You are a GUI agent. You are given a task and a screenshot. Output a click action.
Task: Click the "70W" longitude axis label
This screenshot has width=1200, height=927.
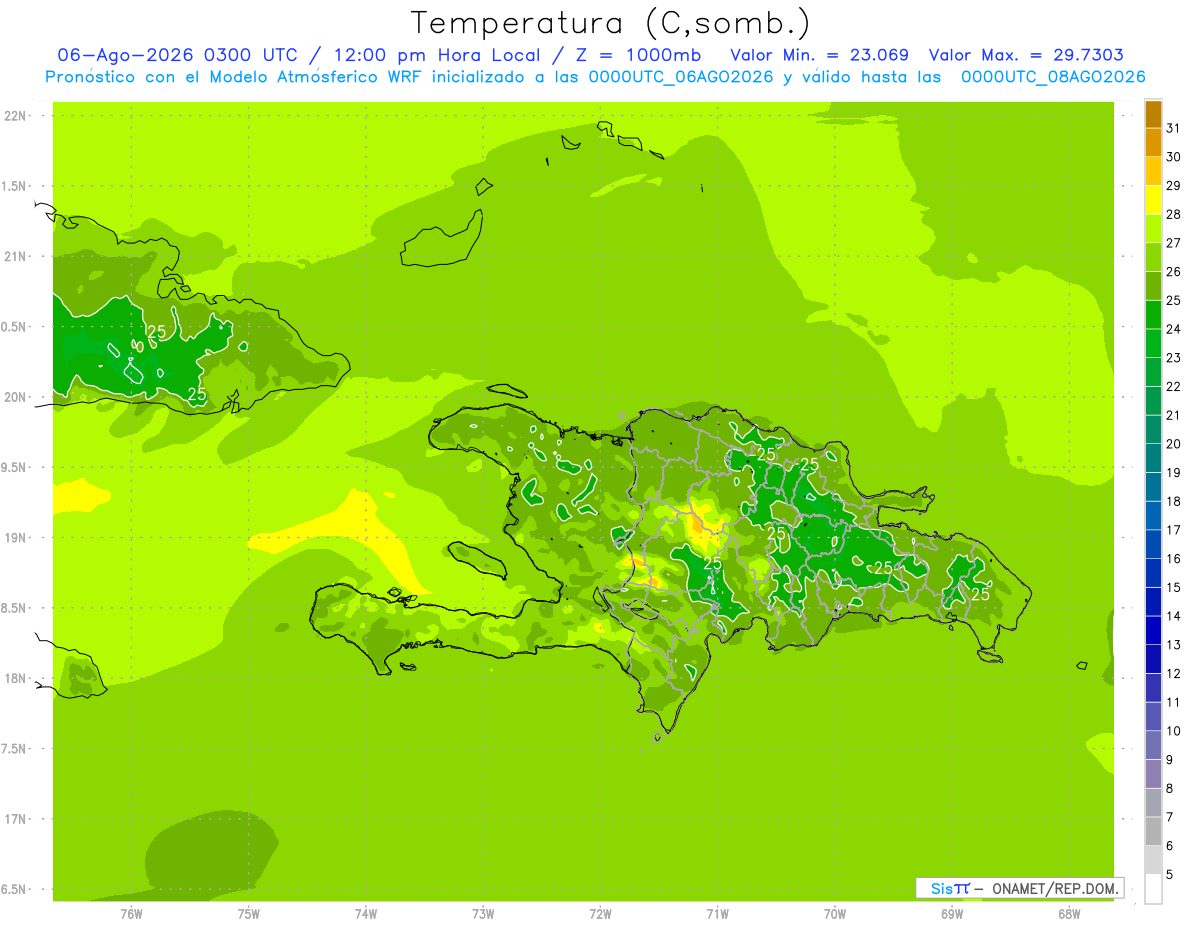tap(835, 914)
